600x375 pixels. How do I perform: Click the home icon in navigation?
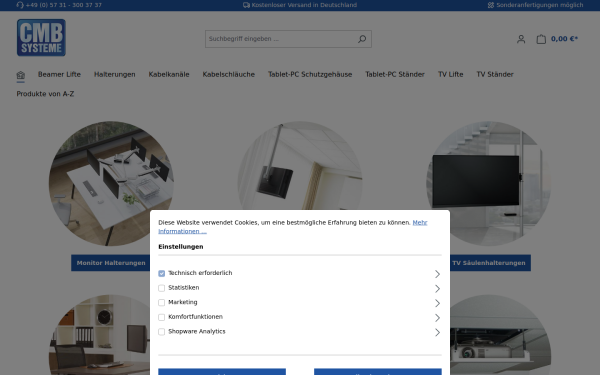(x=21, y=75)
